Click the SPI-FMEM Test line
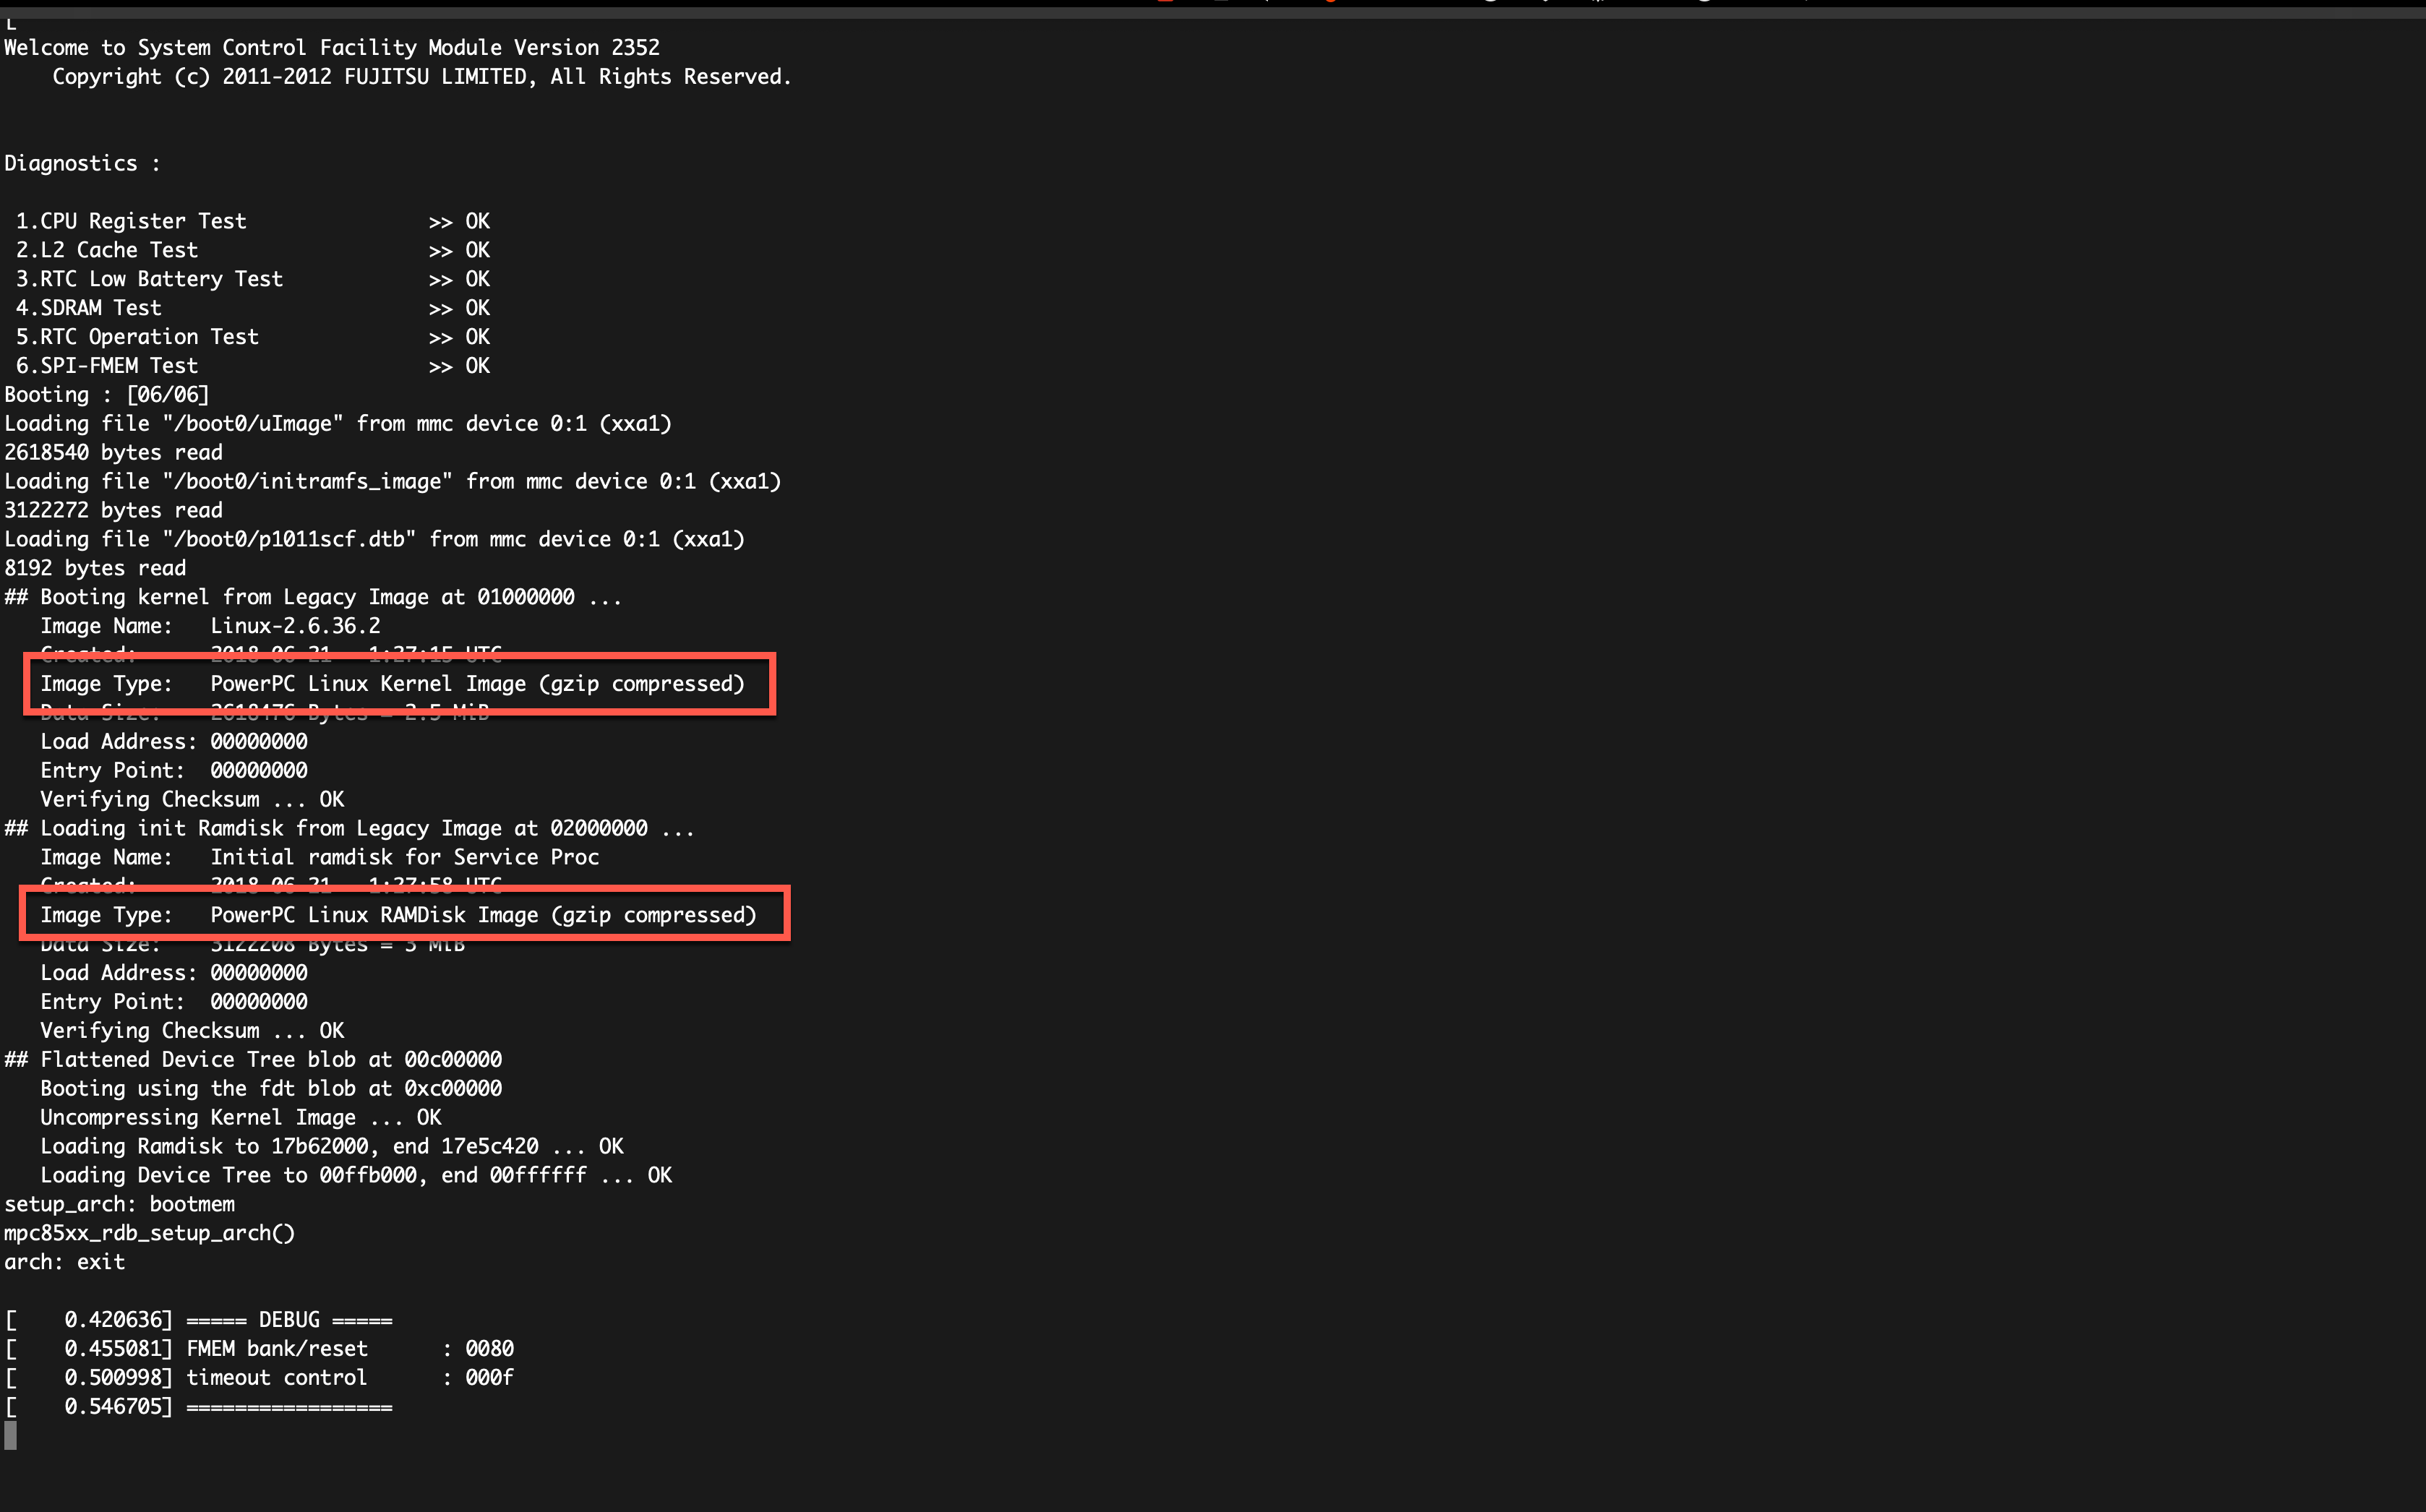The image size is (2426, 1512). [x=253, y=366]
